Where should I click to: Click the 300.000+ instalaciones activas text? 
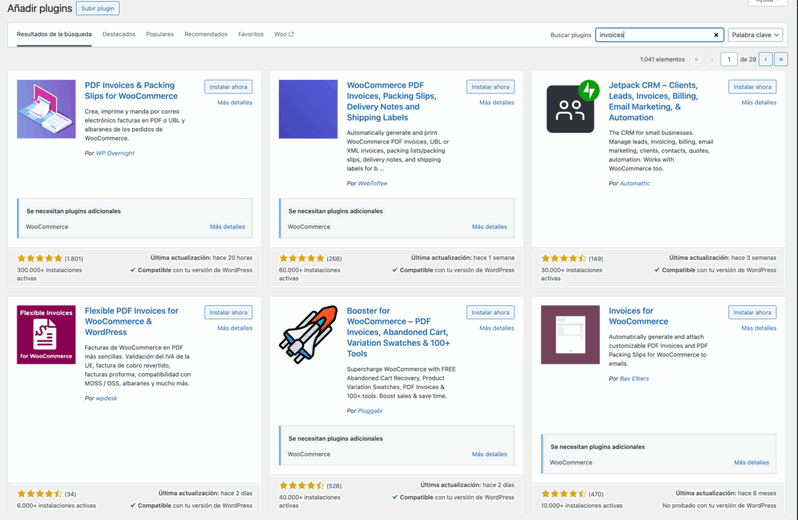pos(49,274)
